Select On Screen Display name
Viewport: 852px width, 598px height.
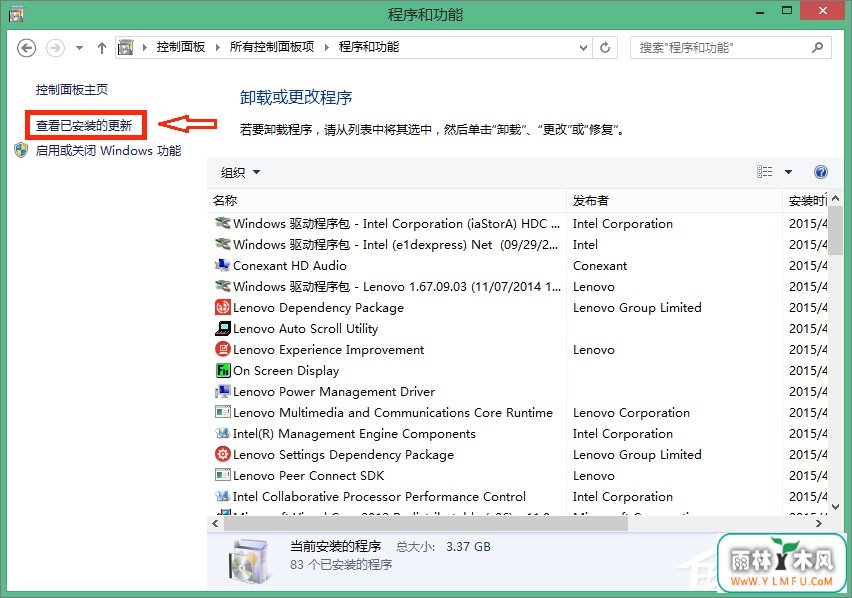click(x=286, y=371)
